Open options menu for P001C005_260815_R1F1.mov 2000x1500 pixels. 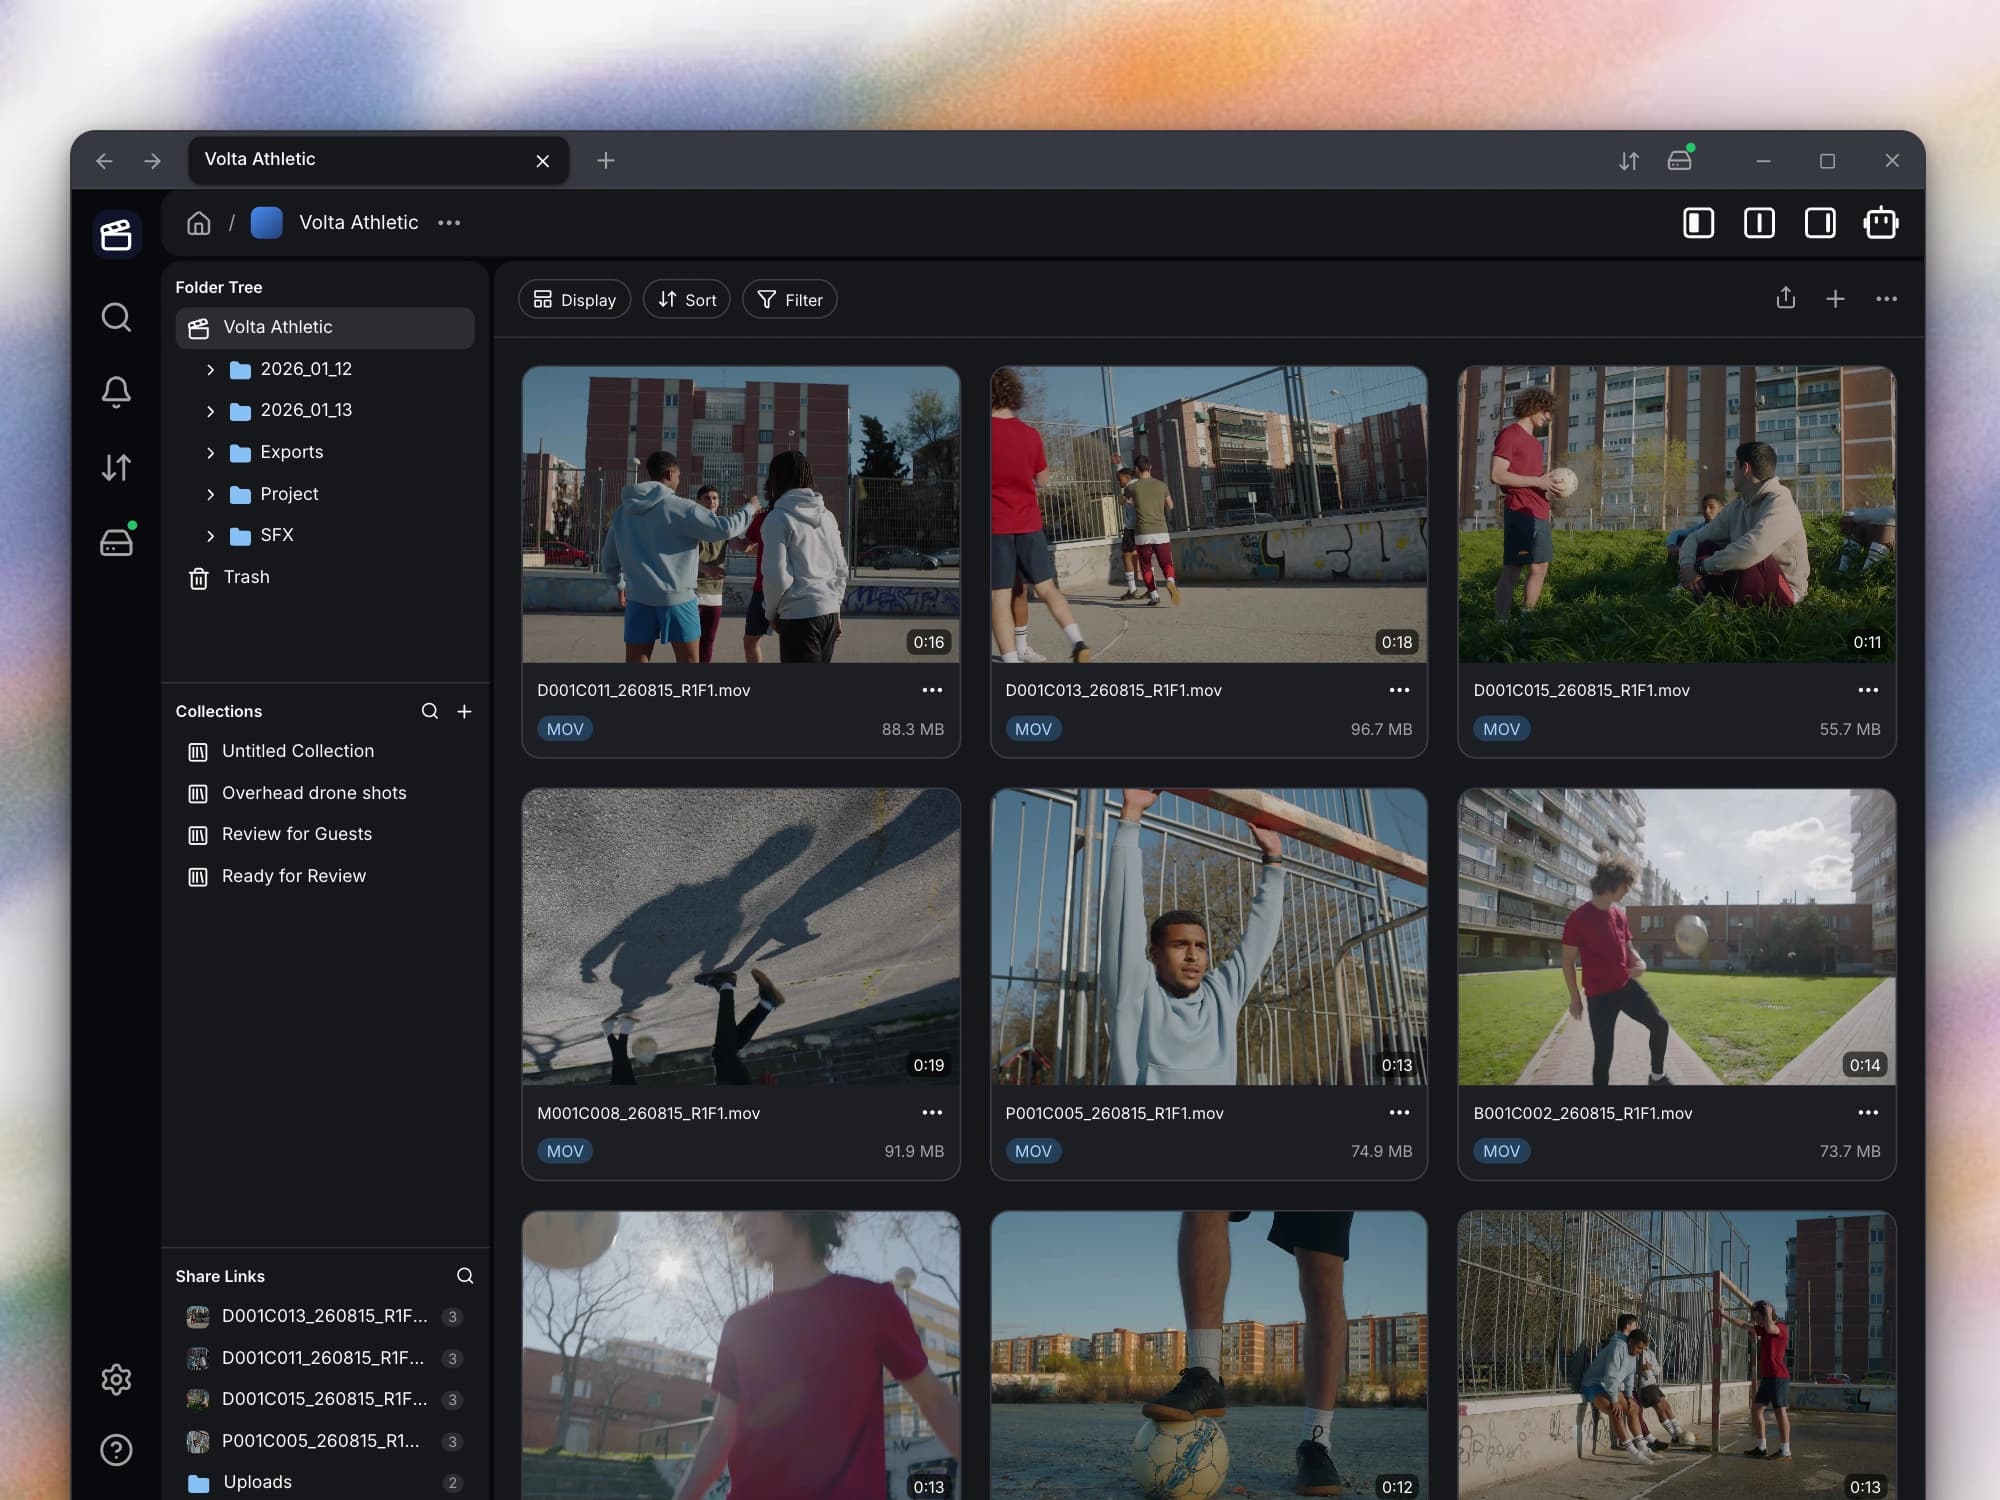click(x=1399, y=1112)
